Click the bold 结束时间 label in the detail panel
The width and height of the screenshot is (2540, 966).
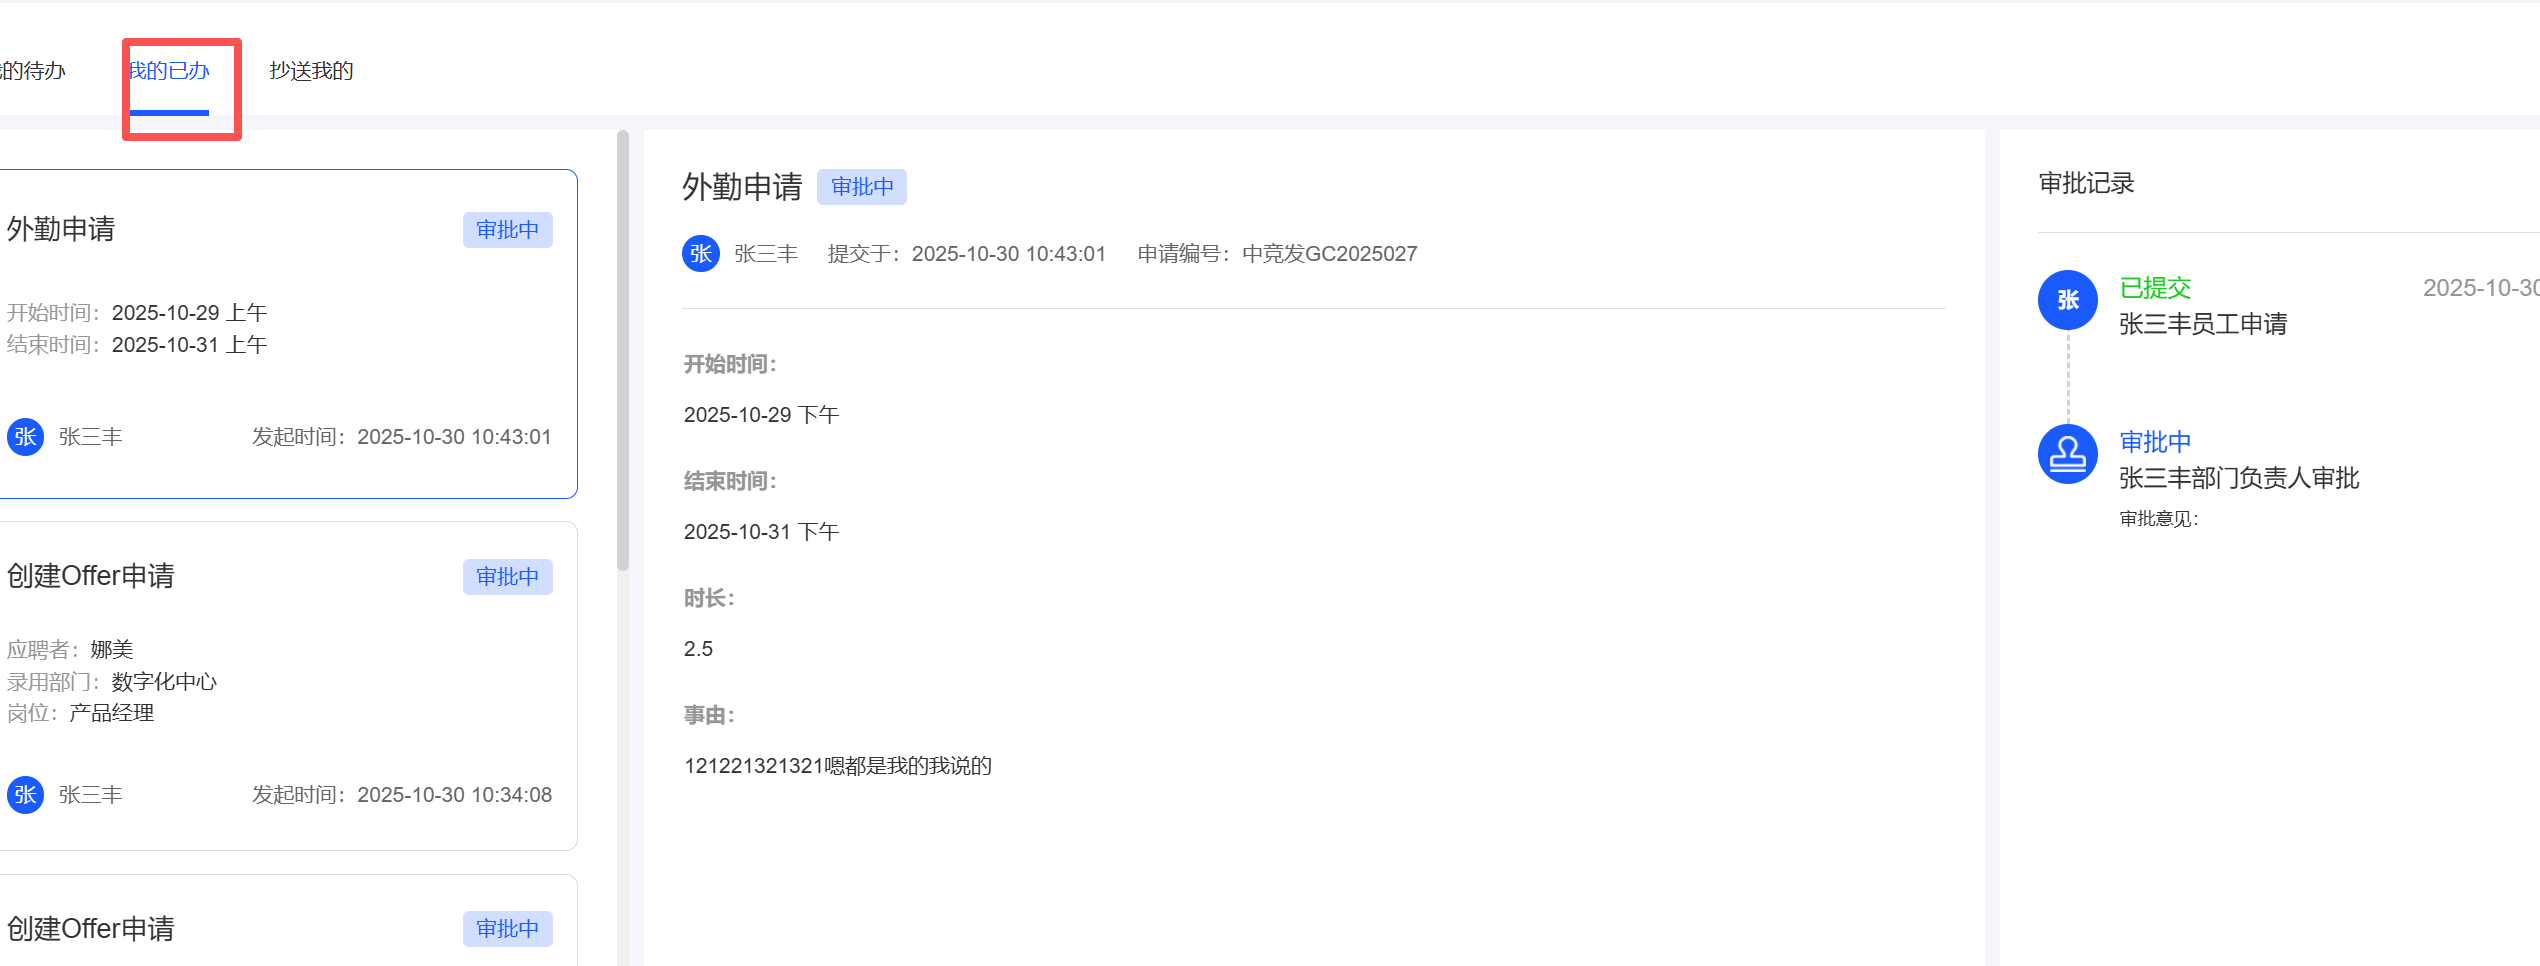pos(730,482)
